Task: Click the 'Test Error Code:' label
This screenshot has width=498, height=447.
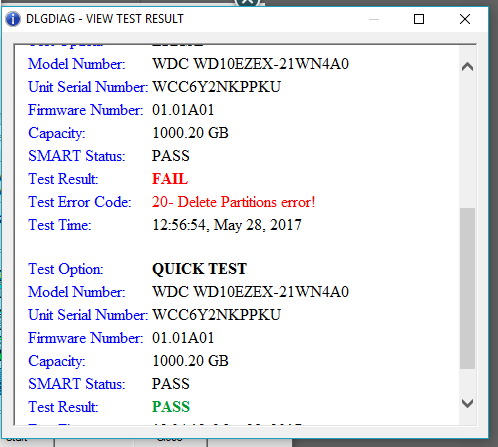Action: coord(80,202)
